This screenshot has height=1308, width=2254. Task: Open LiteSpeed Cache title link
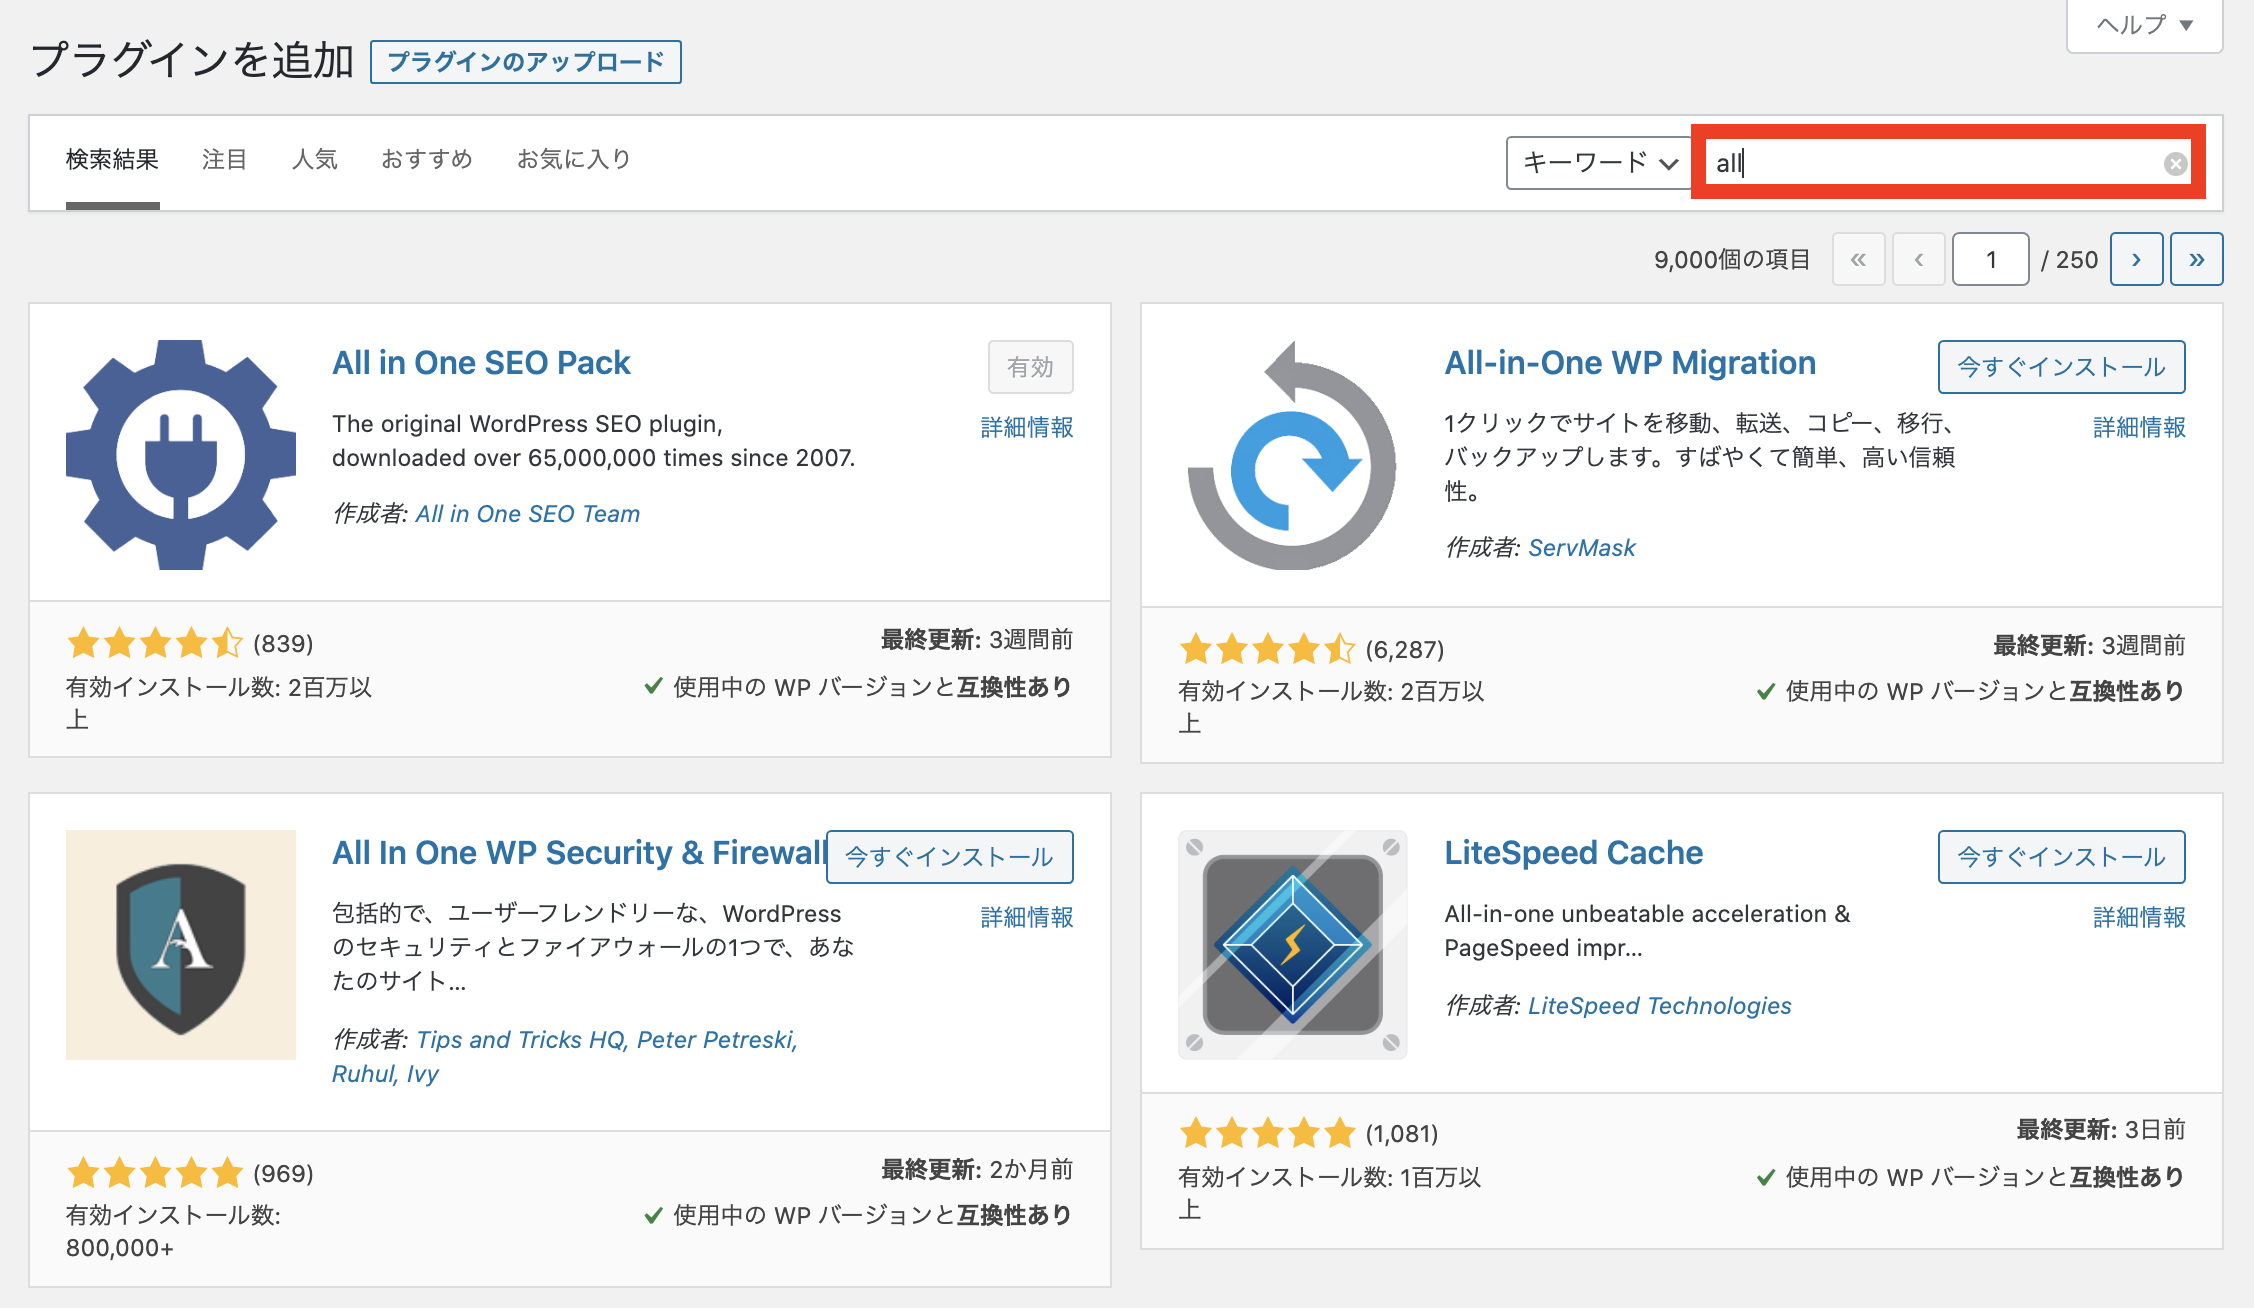pyautogui.click(x=1573, y=853)
